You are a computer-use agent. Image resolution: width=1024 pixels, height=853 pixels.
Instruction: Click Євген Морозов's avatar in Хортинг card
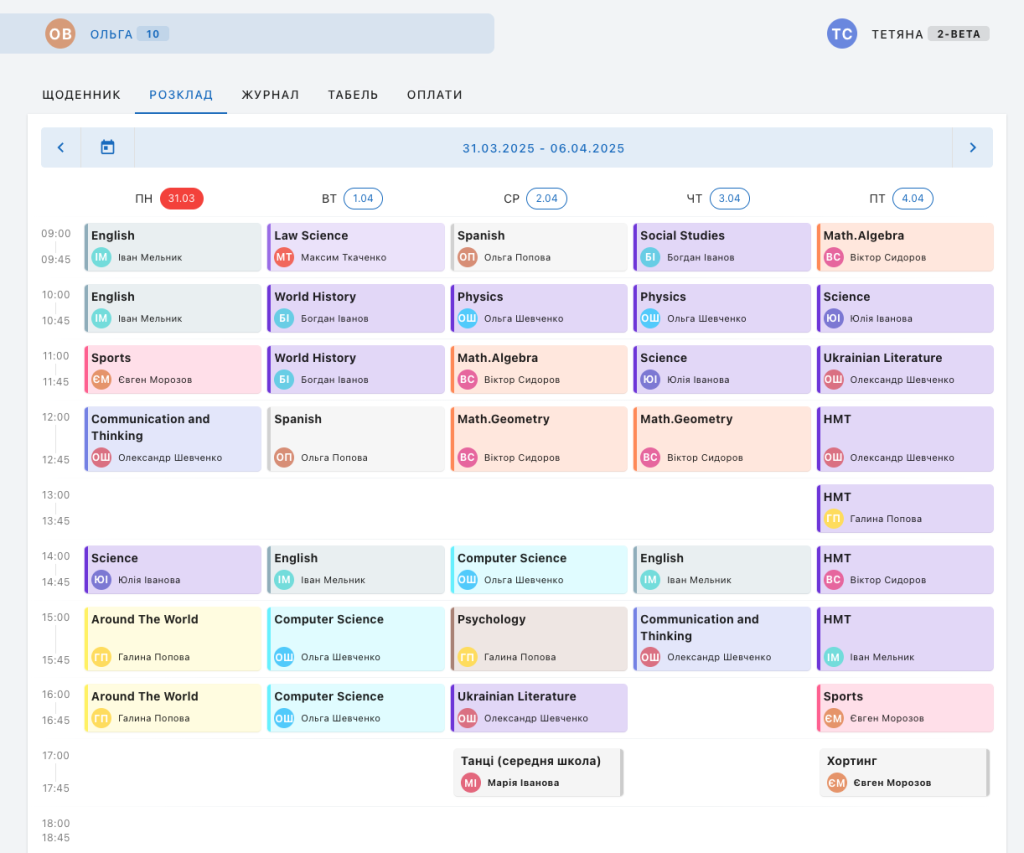(x=837, y=783)
